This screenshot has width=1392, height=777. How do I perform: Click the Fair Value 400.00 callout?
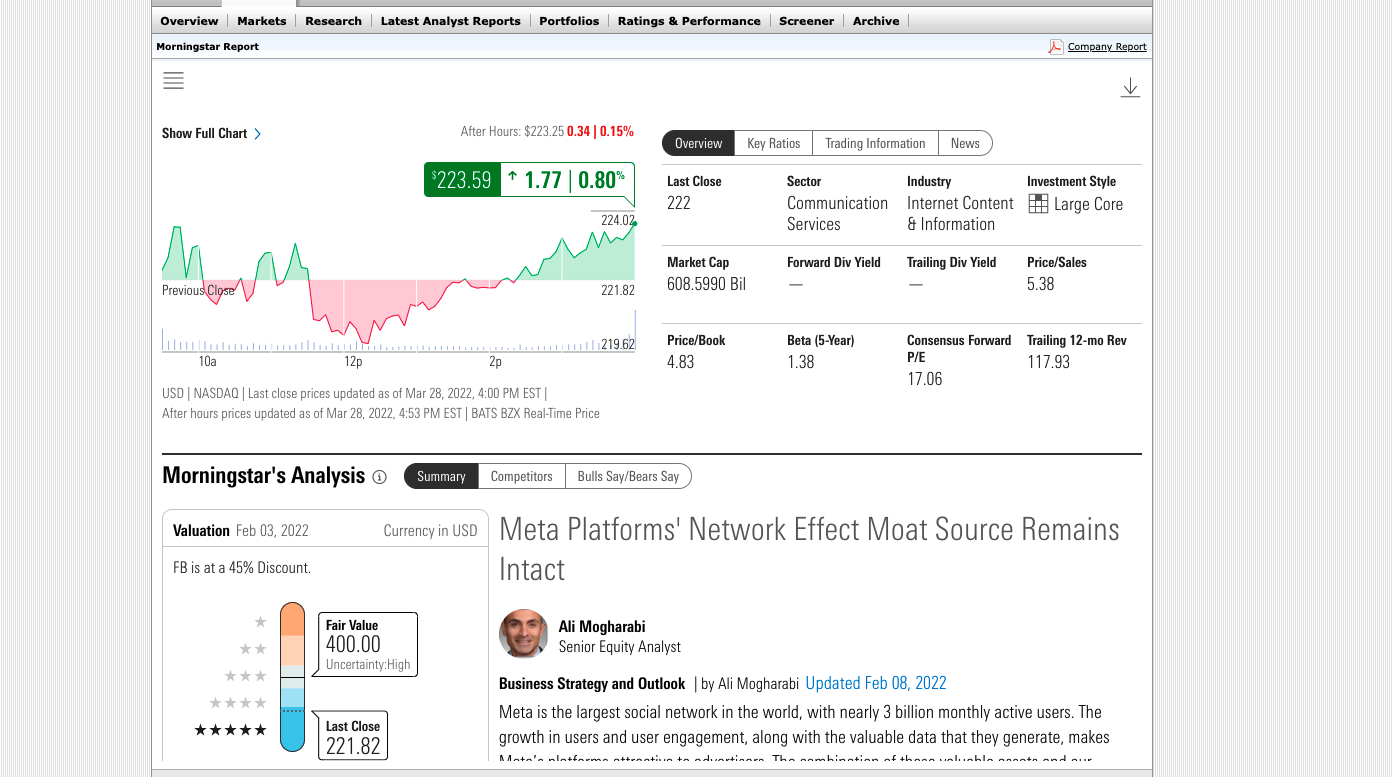tap(367, 646)
